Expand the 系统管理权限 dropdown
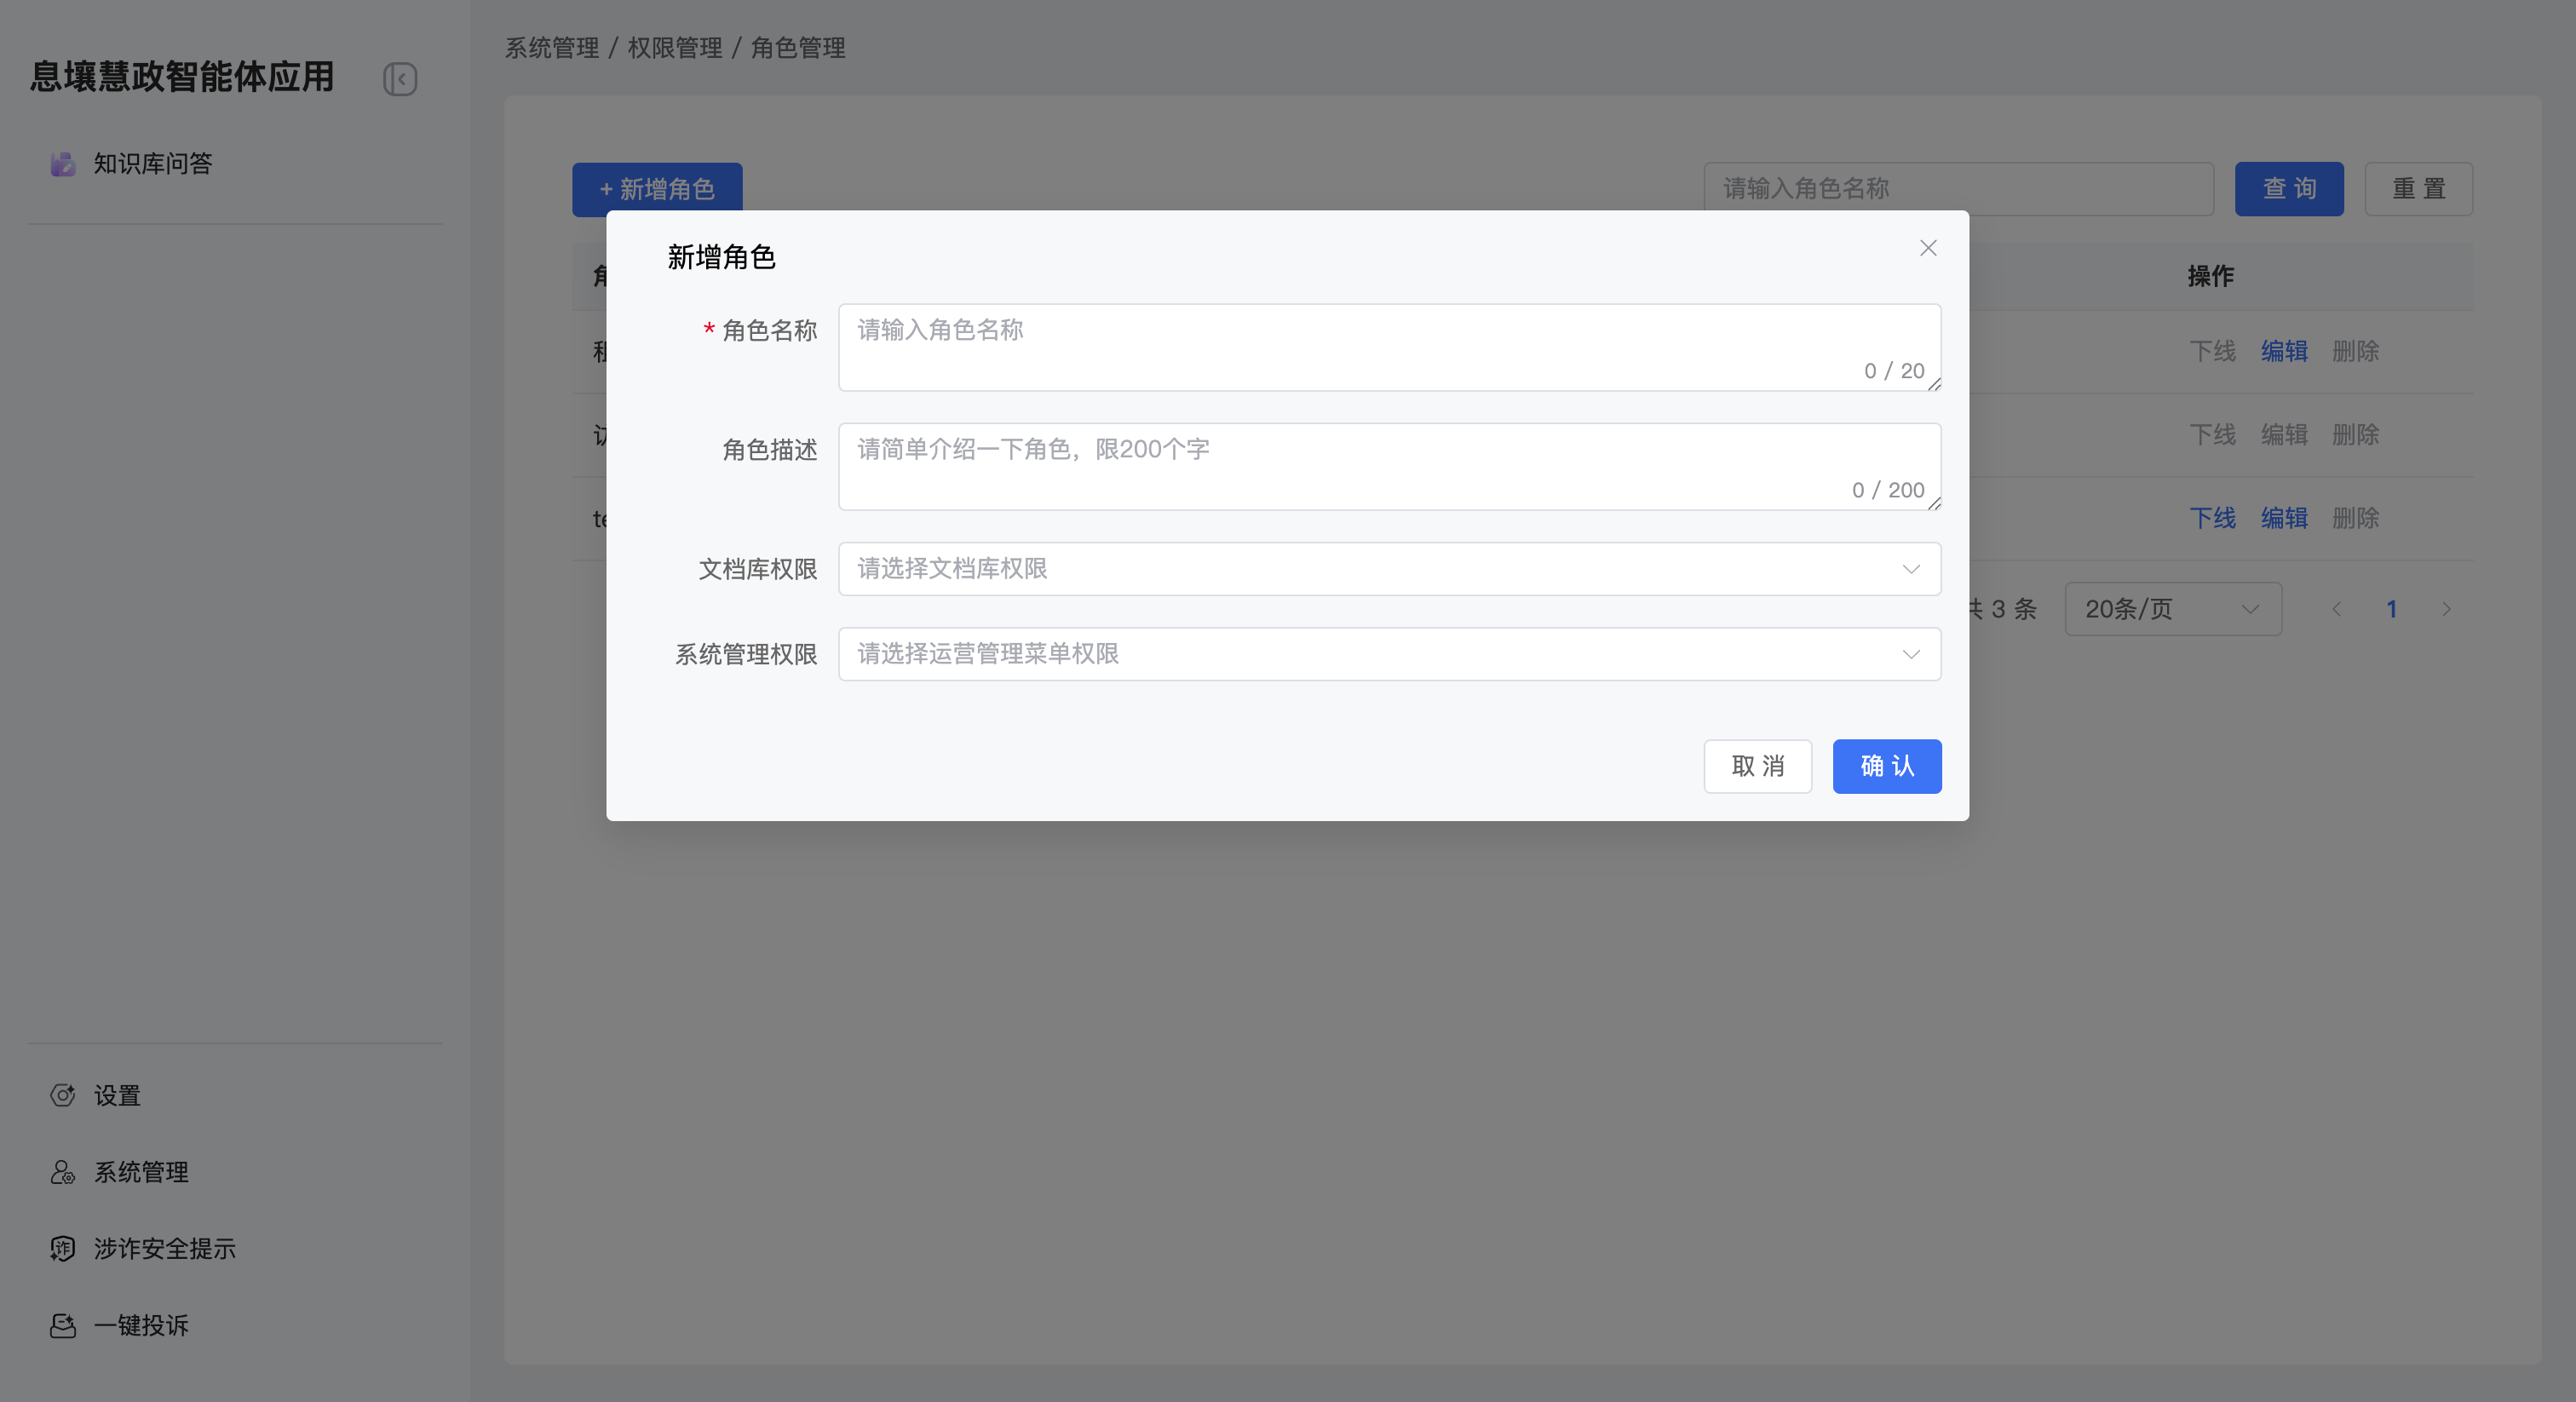Image resolution: width=2576 pixels, height=1402 pixels. (x=1389, y=654)
